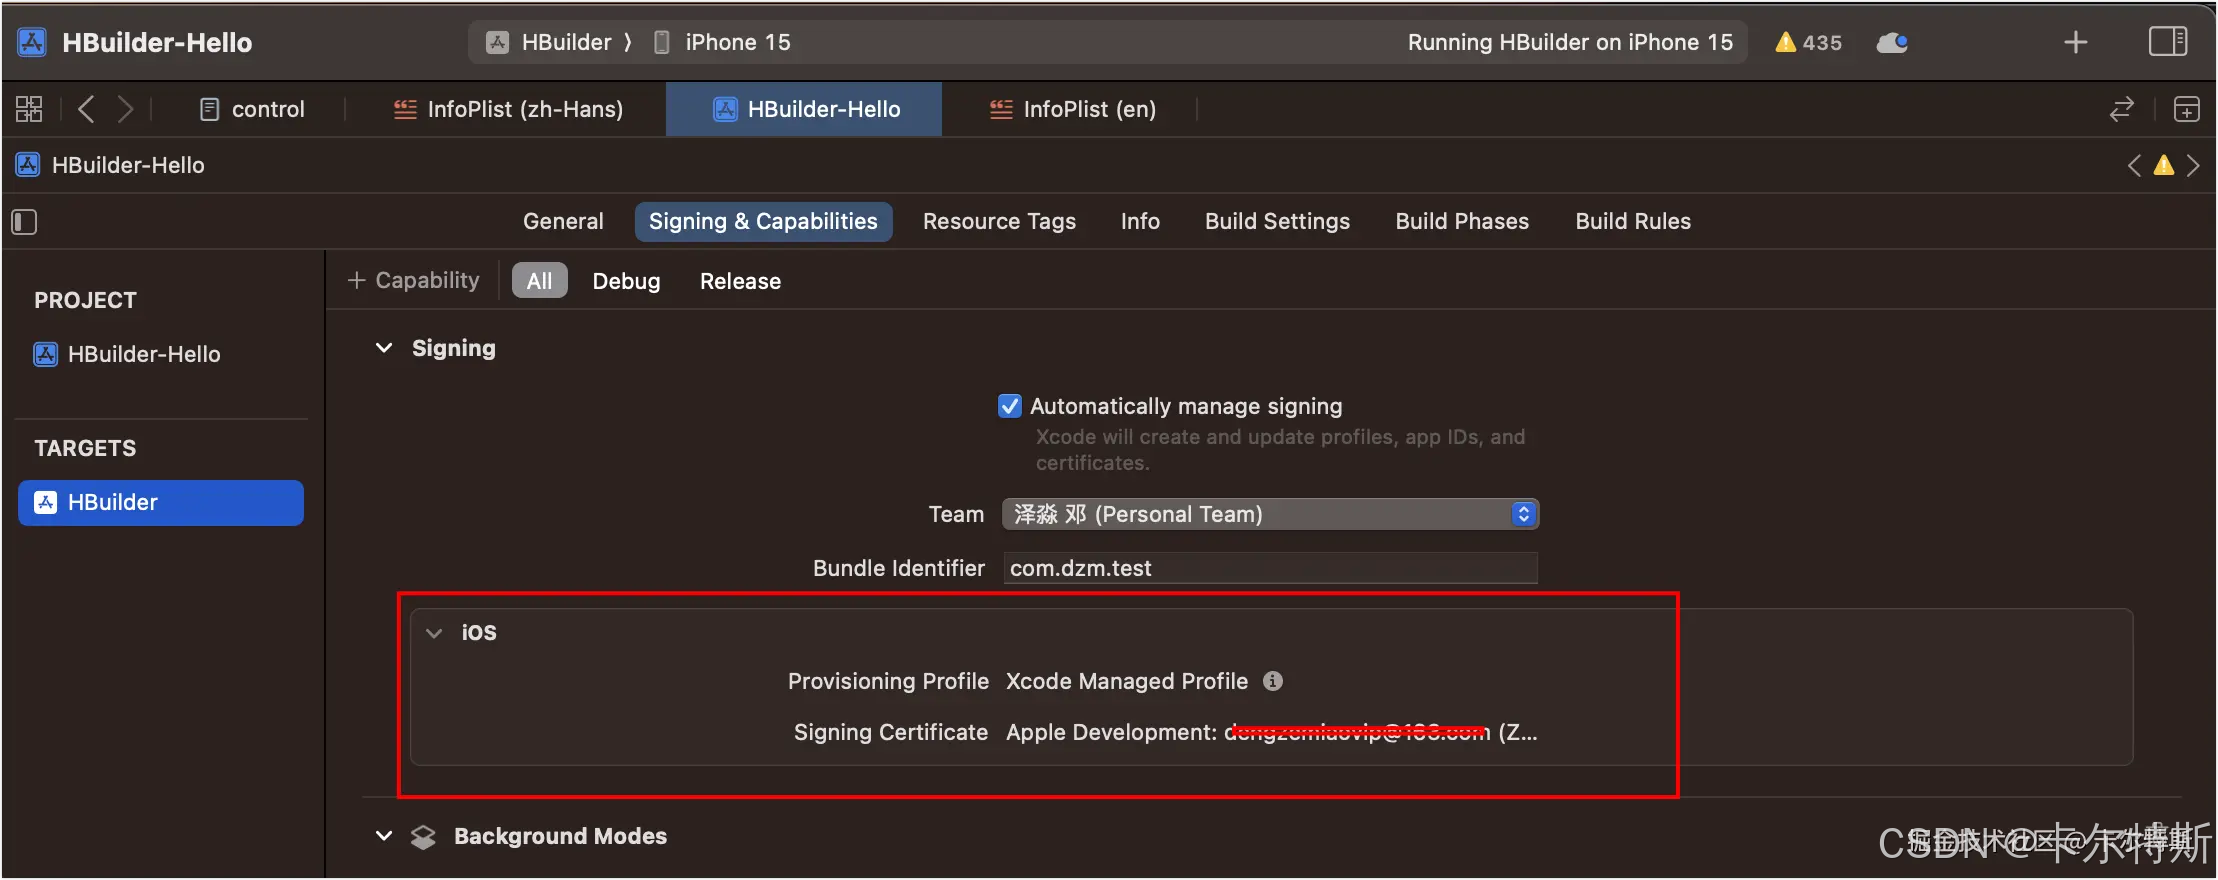Click the yellow warning triangle in jump bar
Screen dimensions: 2218x880
tap(2163, 165)
